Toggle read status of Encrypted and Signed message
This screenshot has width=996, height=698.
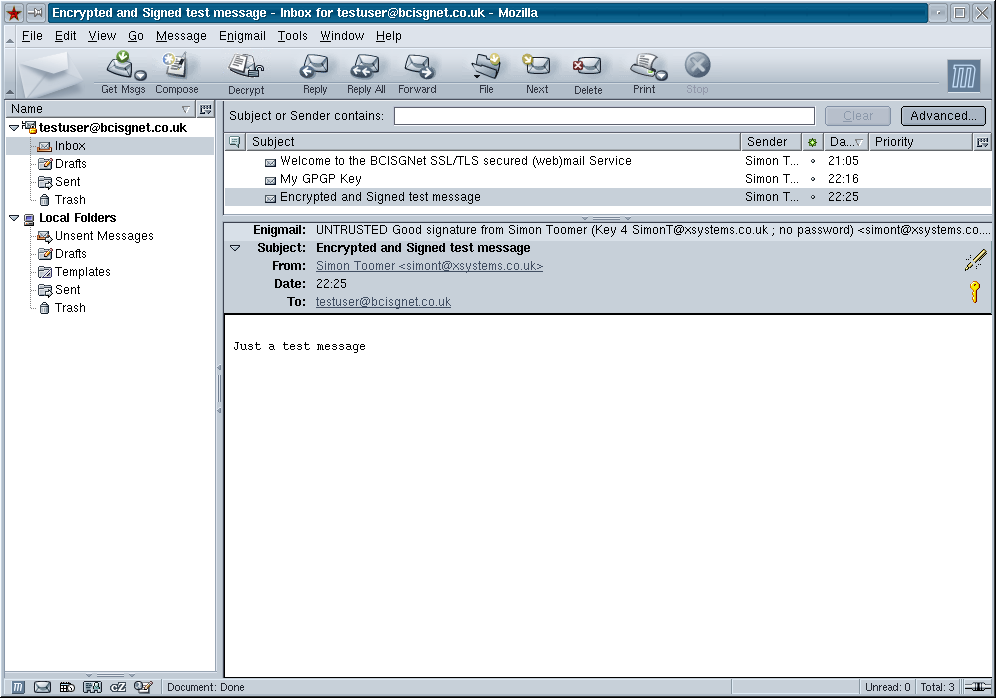812,197
